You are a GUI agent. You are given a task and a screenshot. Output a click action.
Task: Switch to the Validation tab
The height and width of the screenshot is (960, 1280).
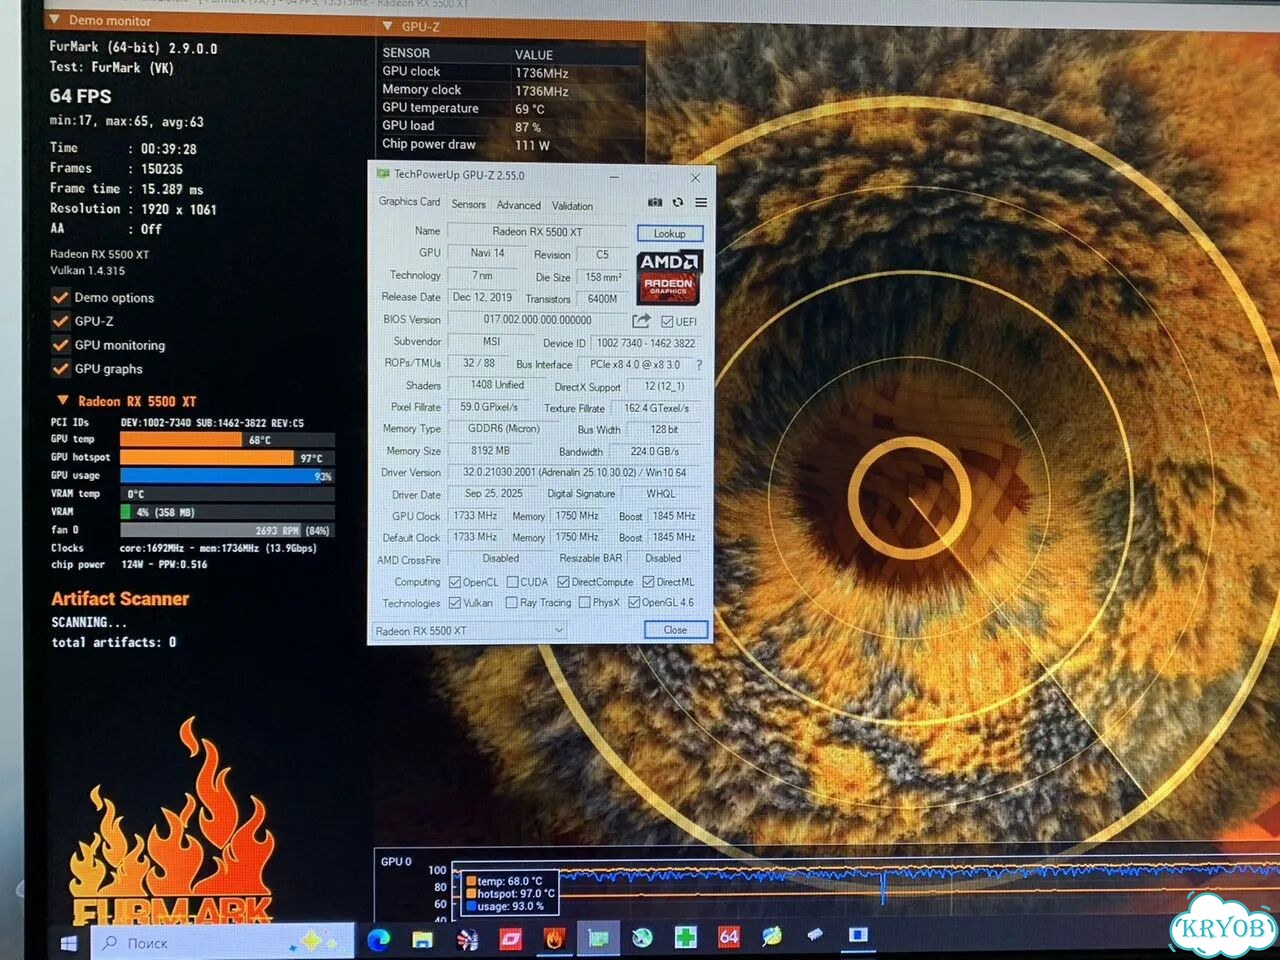click(x=572, y=206)
